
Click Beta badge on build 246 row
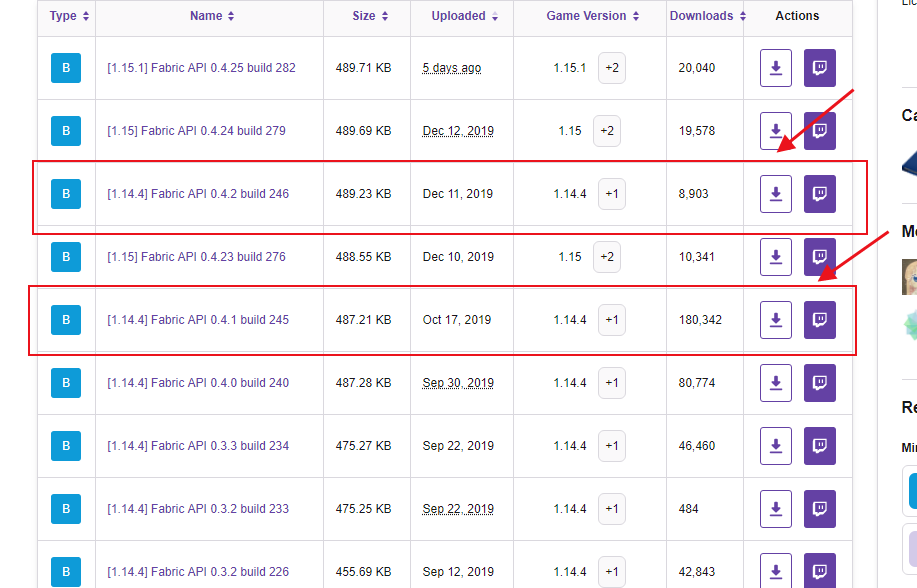pos(66,194)
